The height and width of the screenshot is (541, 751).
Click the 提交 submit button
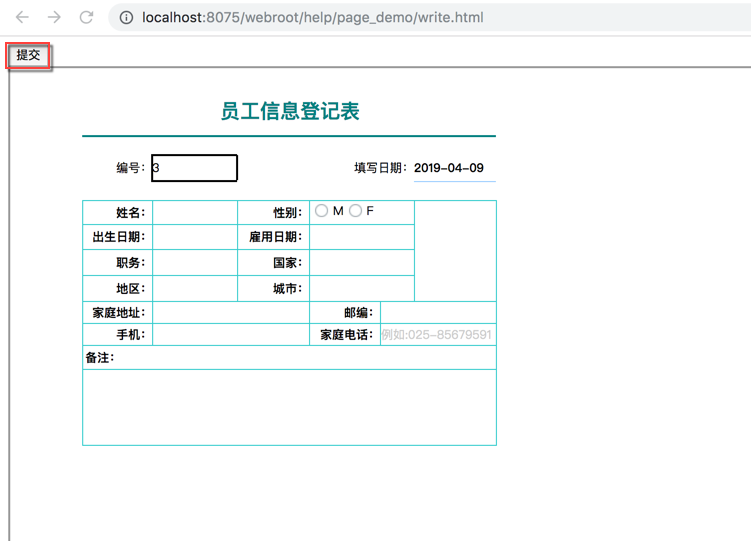pos(28,55)
